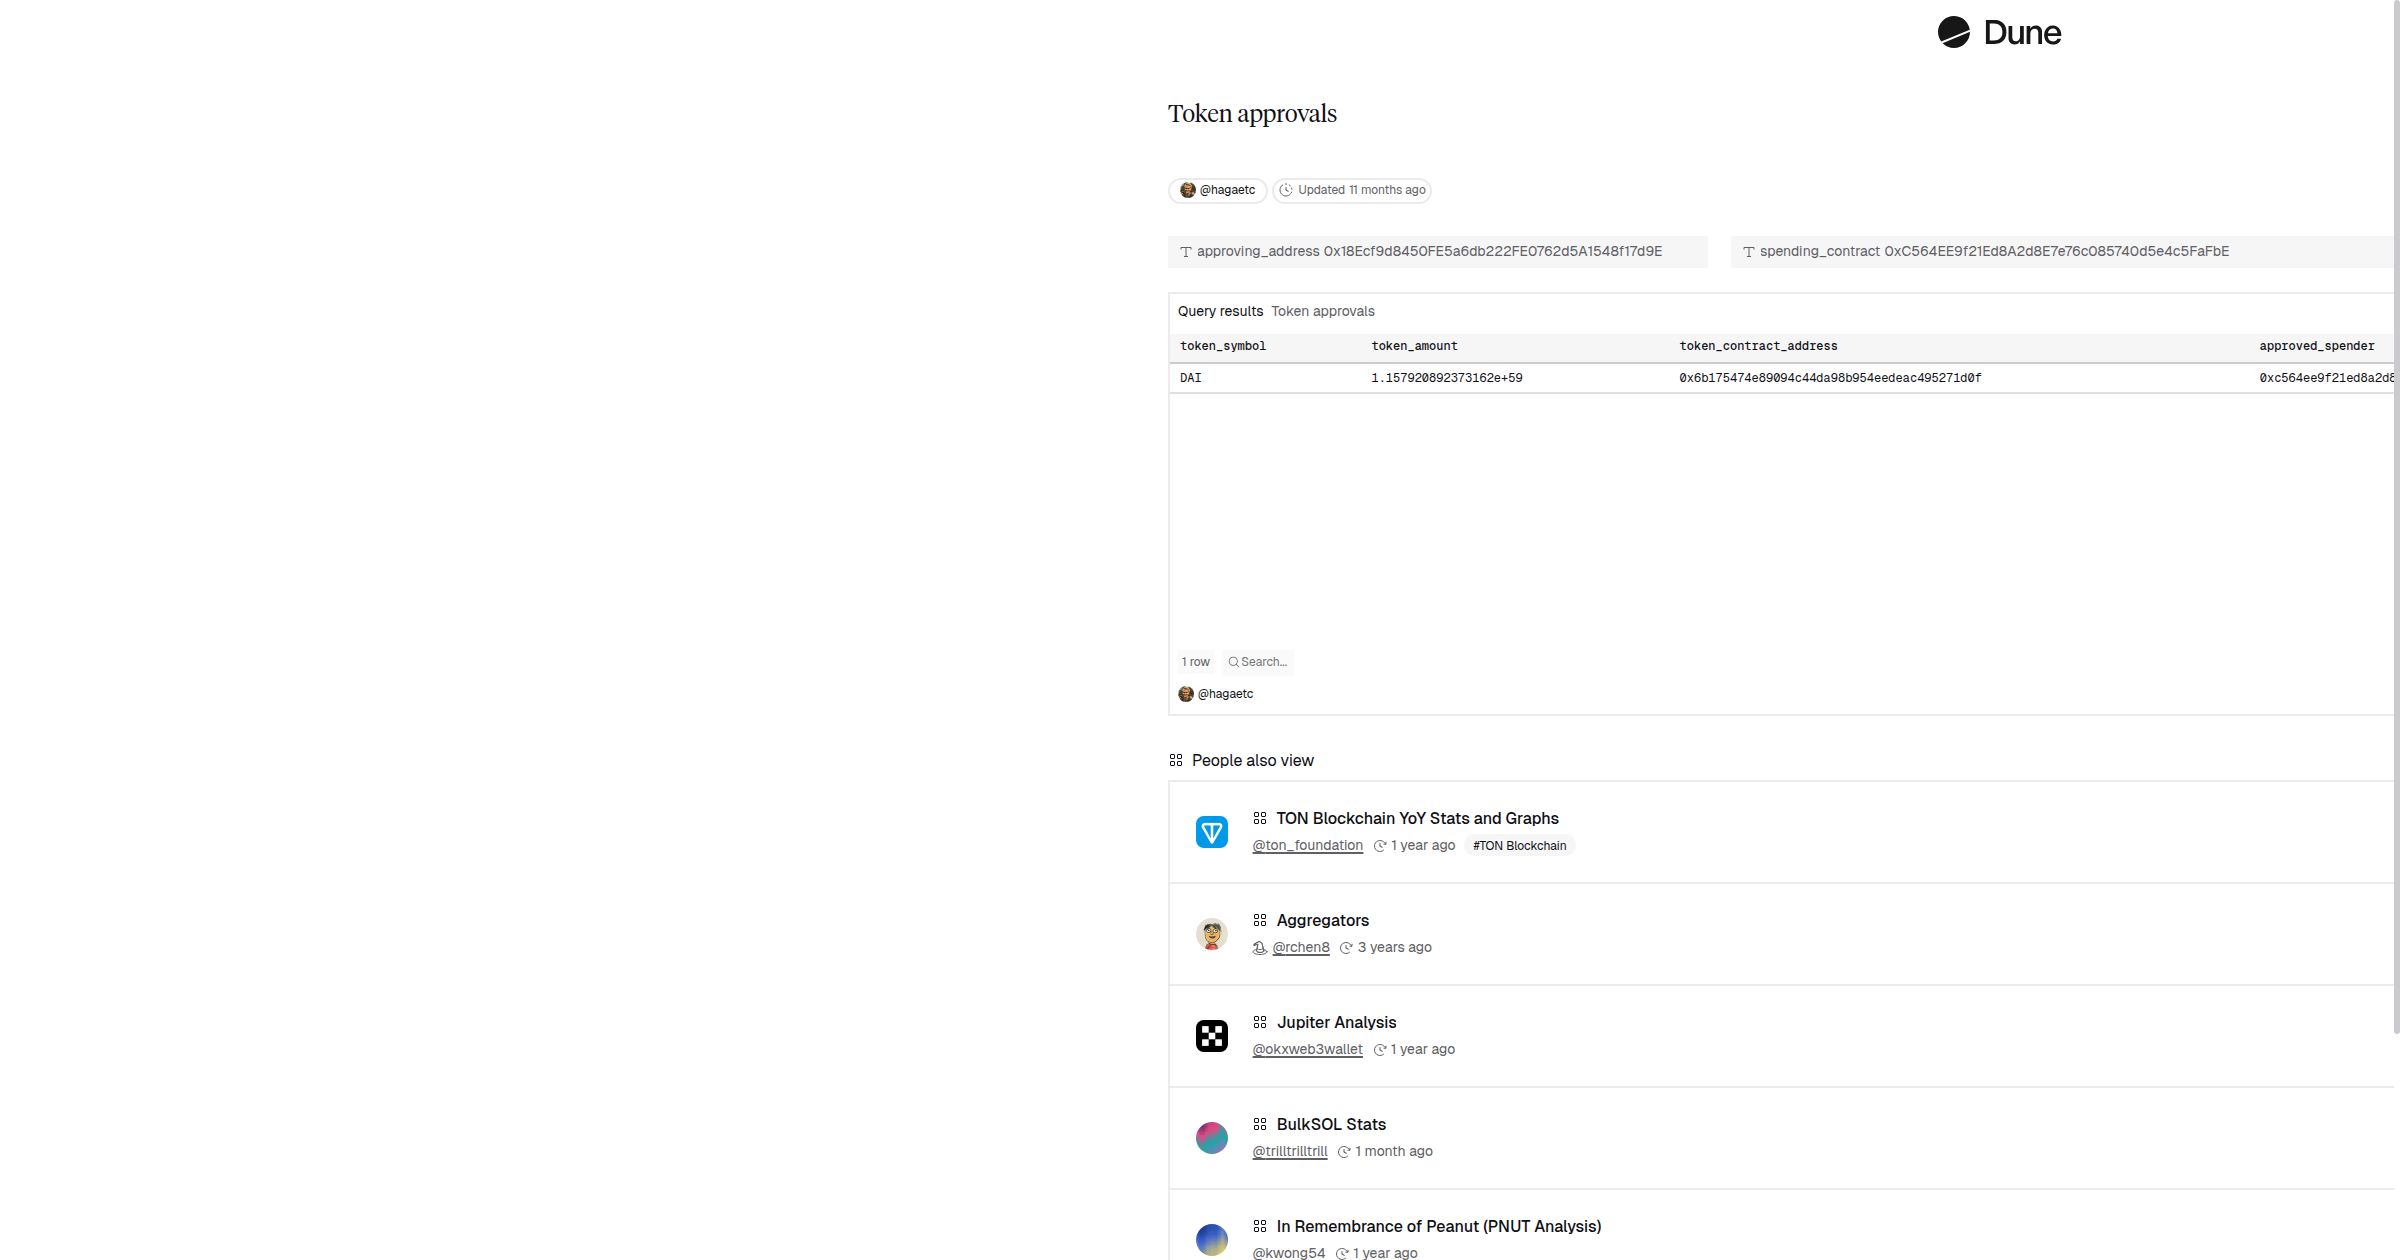Click the clock icon beside 3 years ago
The image size is (2400, 1260).
click(x=1348, y=947)
